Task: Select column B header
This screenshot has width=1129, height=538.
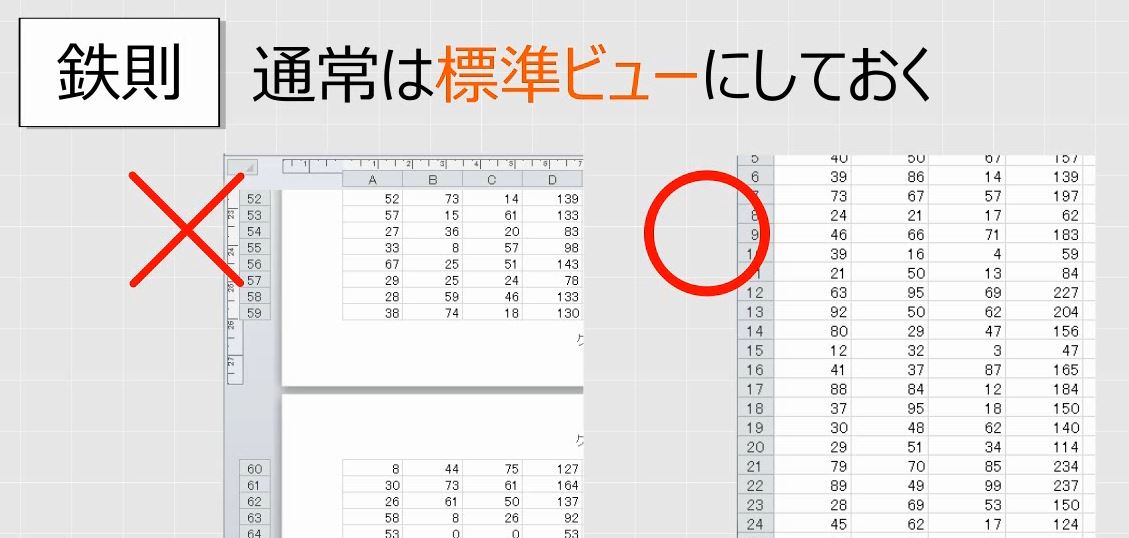Action: click(x=432, y=179)
